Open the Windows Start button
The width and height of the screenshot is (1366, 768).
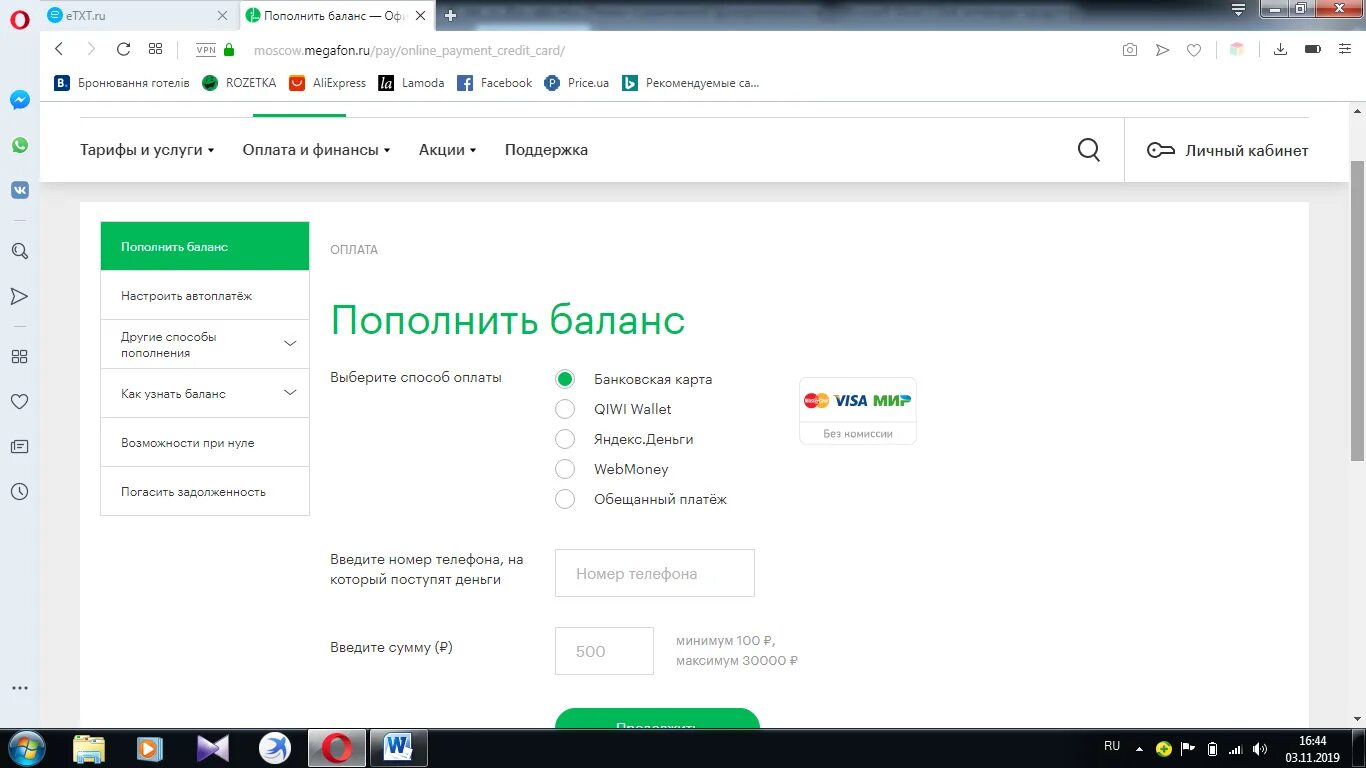point(25,748)
